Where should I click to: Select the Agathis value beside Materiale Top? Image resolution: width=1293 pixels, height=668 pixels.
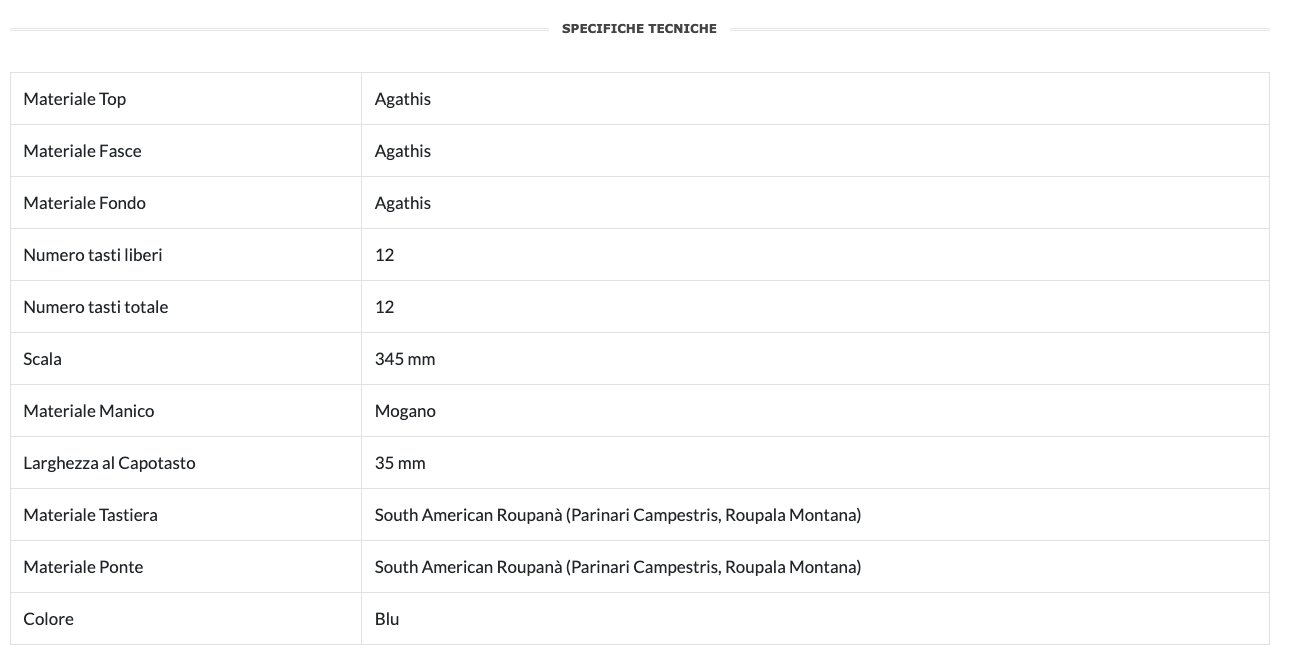click(x=403, y=99)
